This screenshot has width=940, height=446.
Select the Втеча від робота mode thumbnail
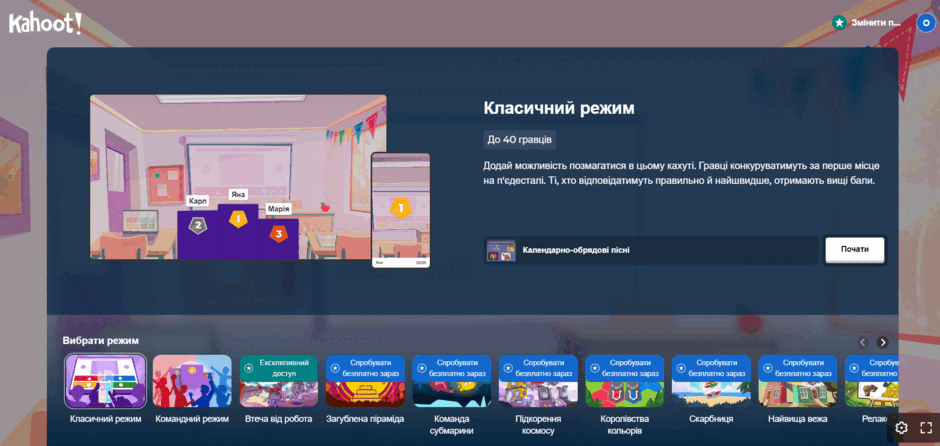(278, 381)
